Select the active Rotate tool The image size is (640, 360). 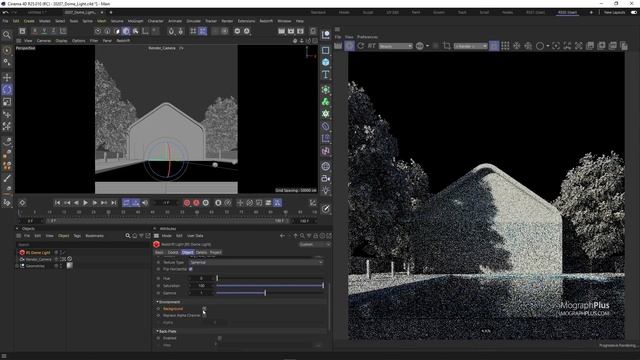pos(7,89)
